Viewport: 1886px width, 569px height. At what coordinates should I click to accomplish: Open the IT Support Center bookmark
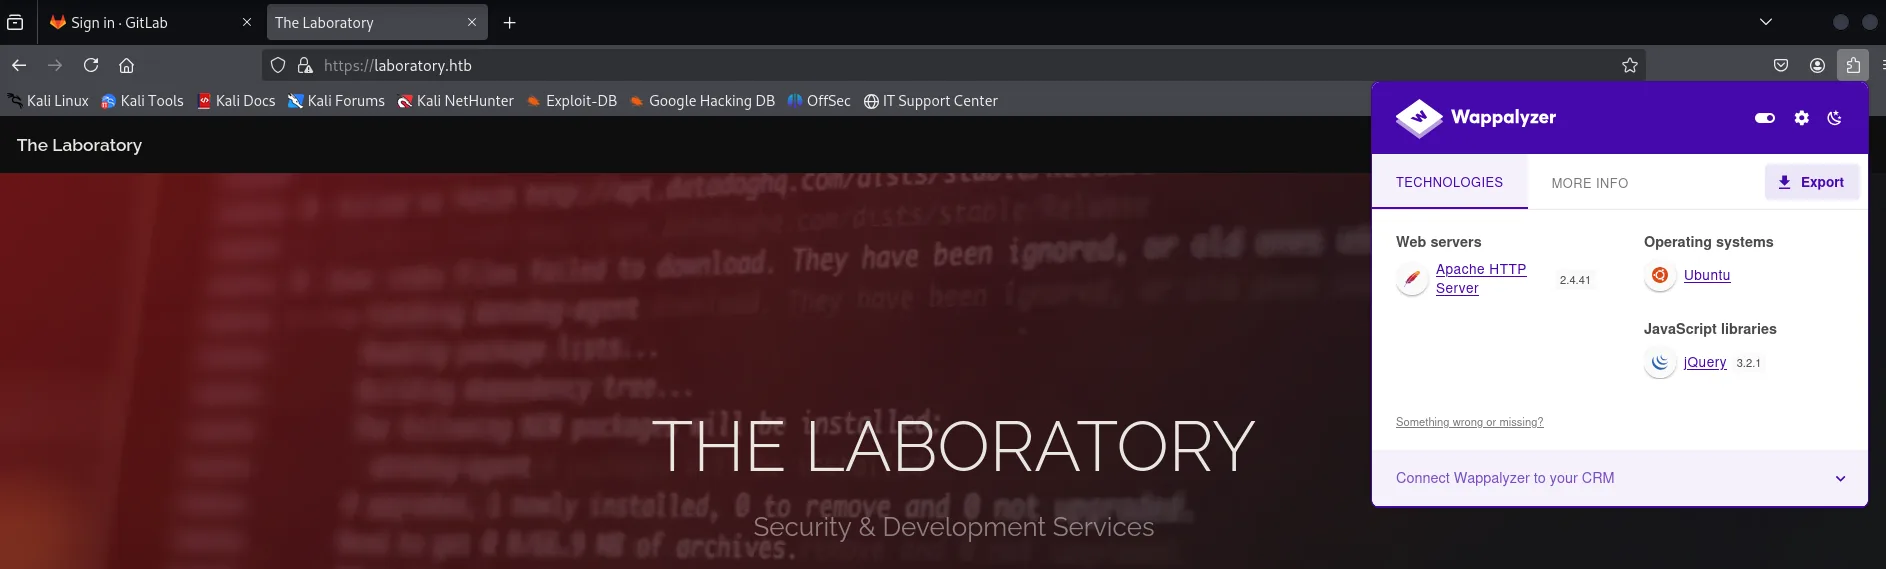point(930,101)
